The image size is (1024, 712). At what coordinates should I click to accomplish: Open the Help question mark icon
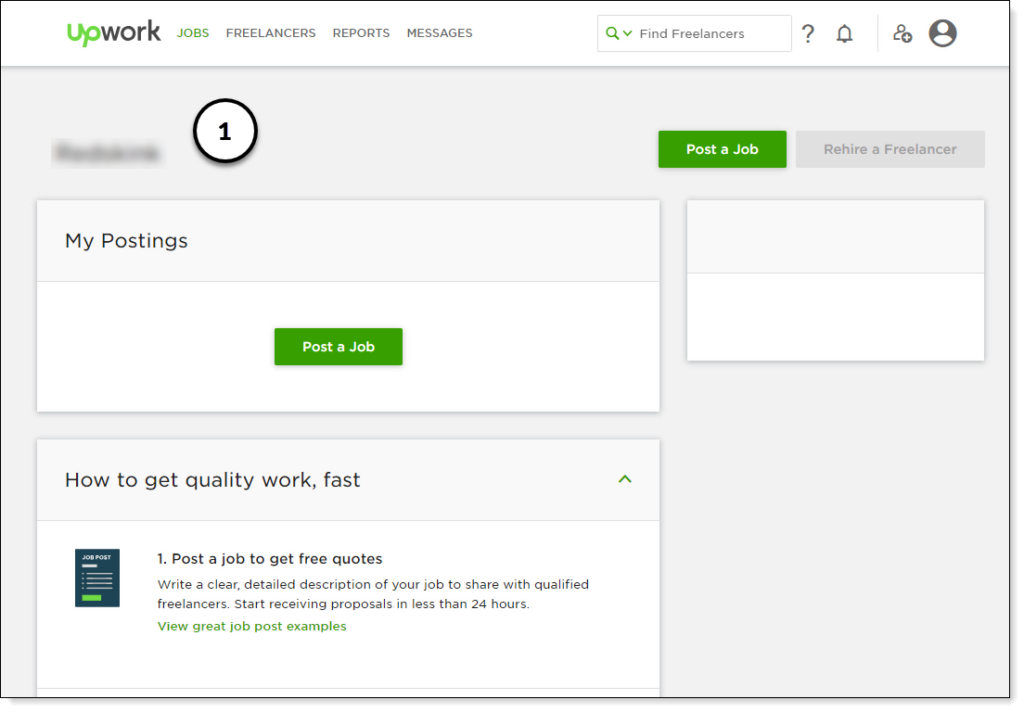click(808, 34)
